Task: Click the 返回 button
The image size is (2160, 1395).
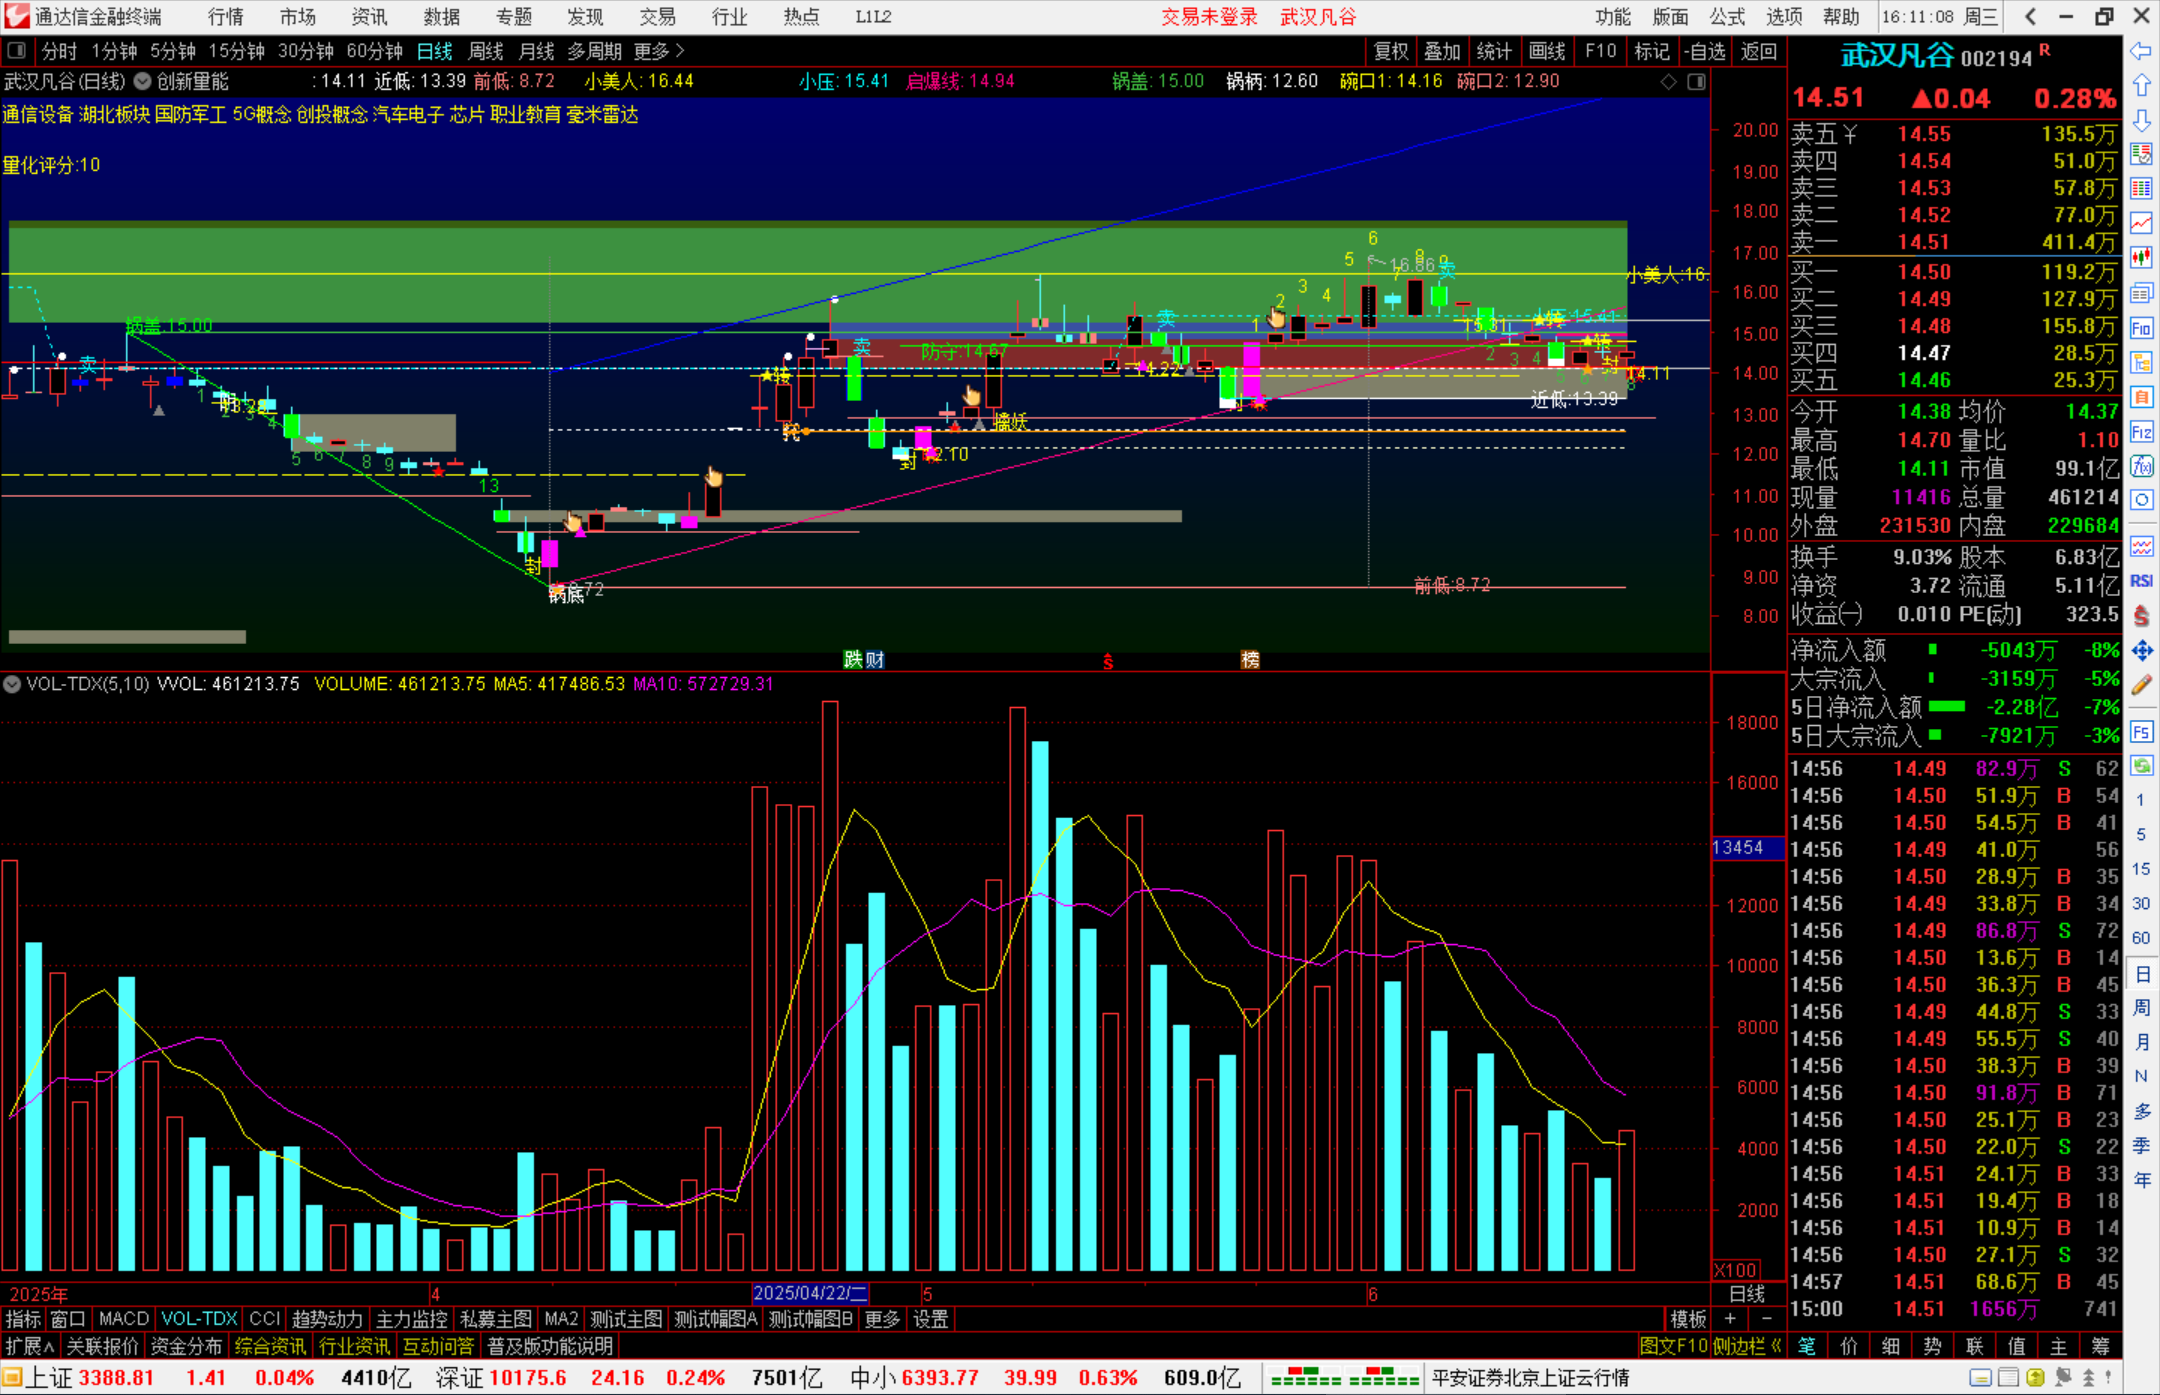Action: tap(1758, 51)
